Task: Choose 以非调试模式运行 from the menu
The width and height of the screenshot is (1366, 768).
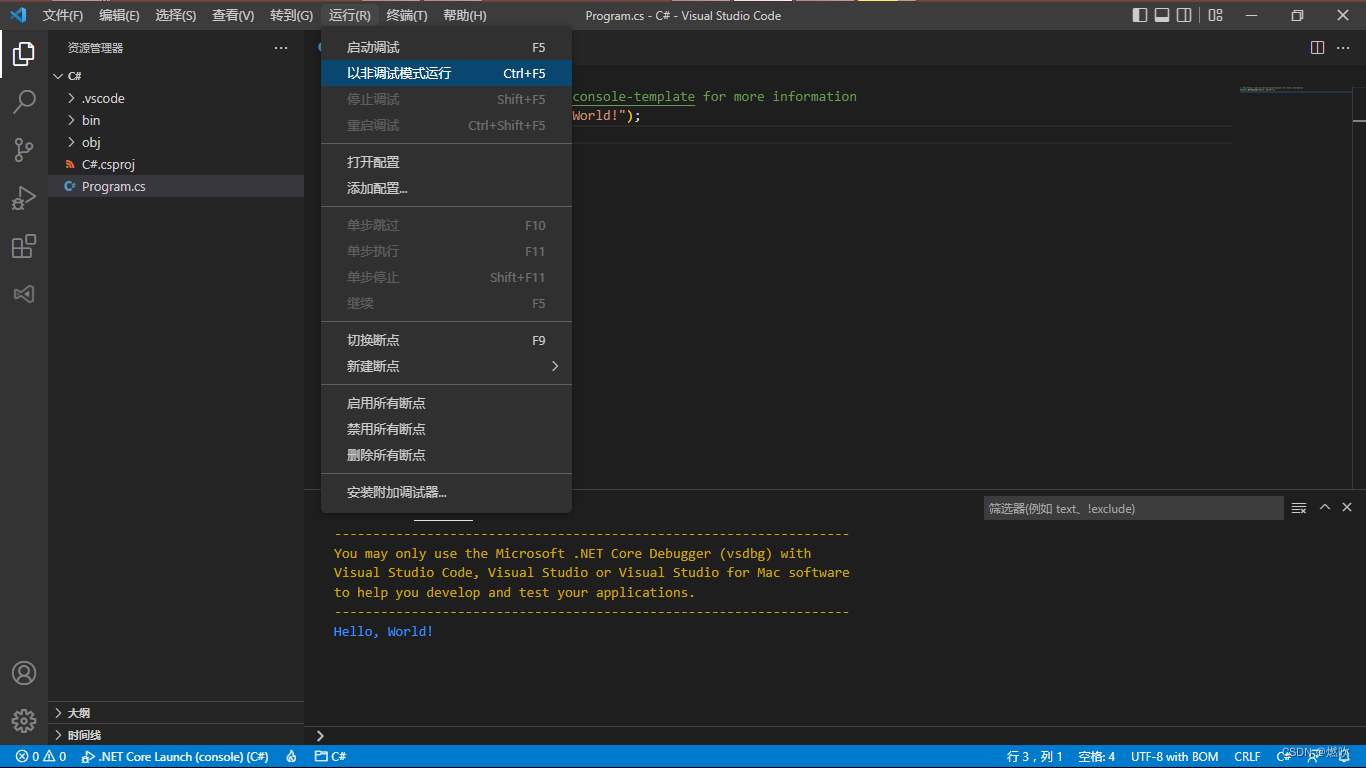Action: 446,73
